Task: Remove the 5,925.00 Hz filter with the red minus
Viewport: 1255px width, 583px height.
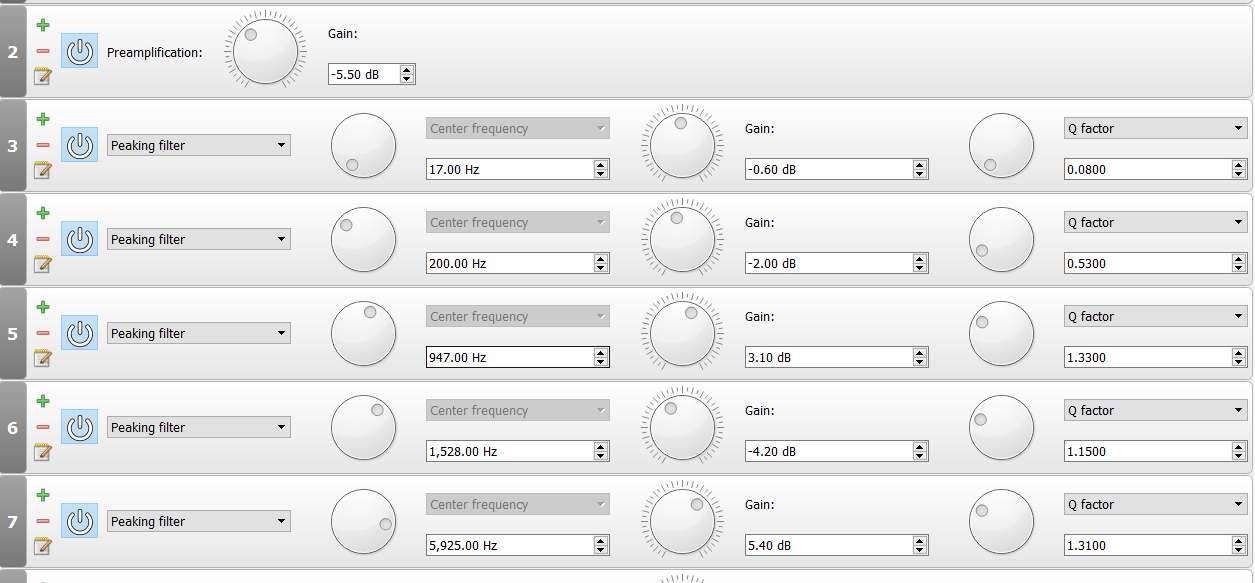Action: coord(42,521)
